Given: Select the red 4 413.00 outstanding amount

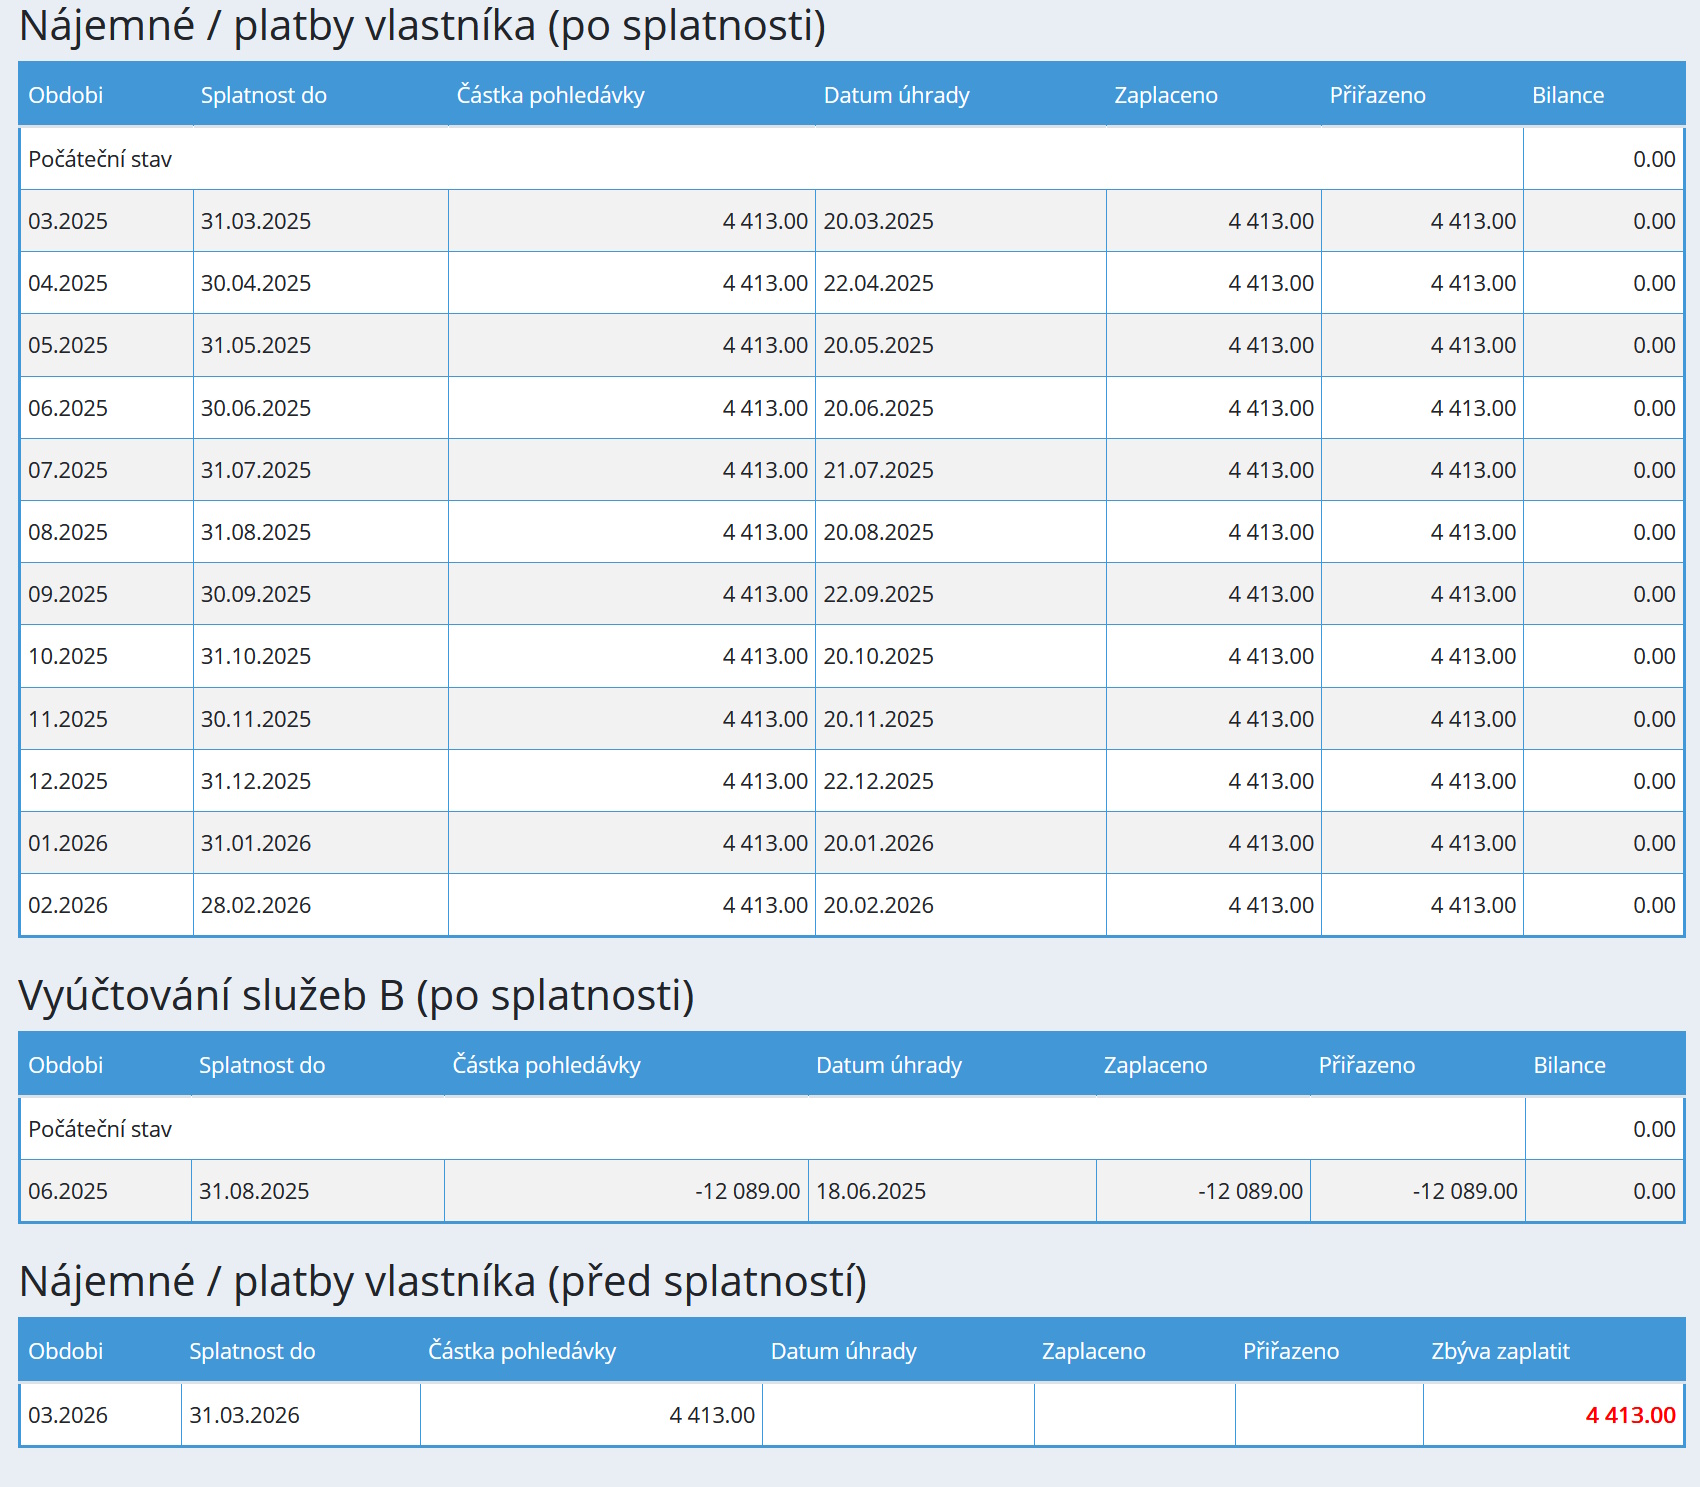Looking at the screenshot, I should [1630, 1415].
